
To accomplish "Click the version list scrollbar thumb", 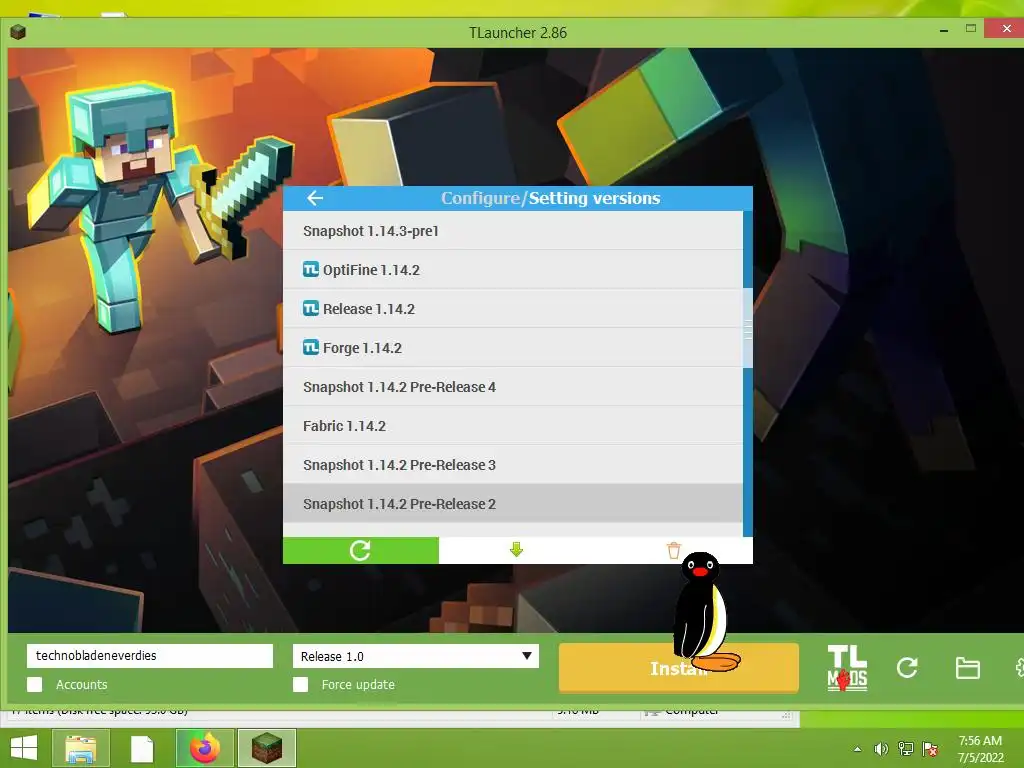I will coord(748,327).
